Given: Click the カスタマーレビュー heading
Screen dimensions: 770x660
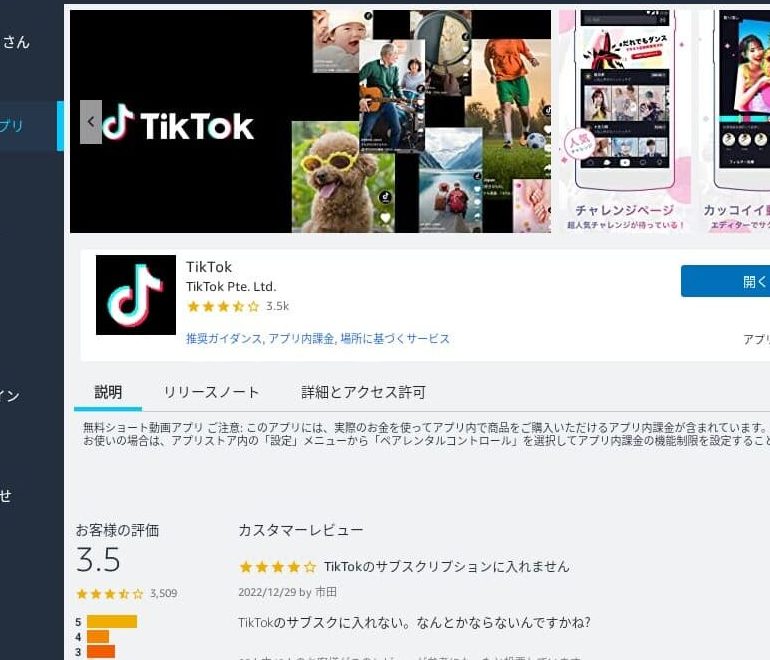Looking at the screenshot, I should [x=301, y=530].
